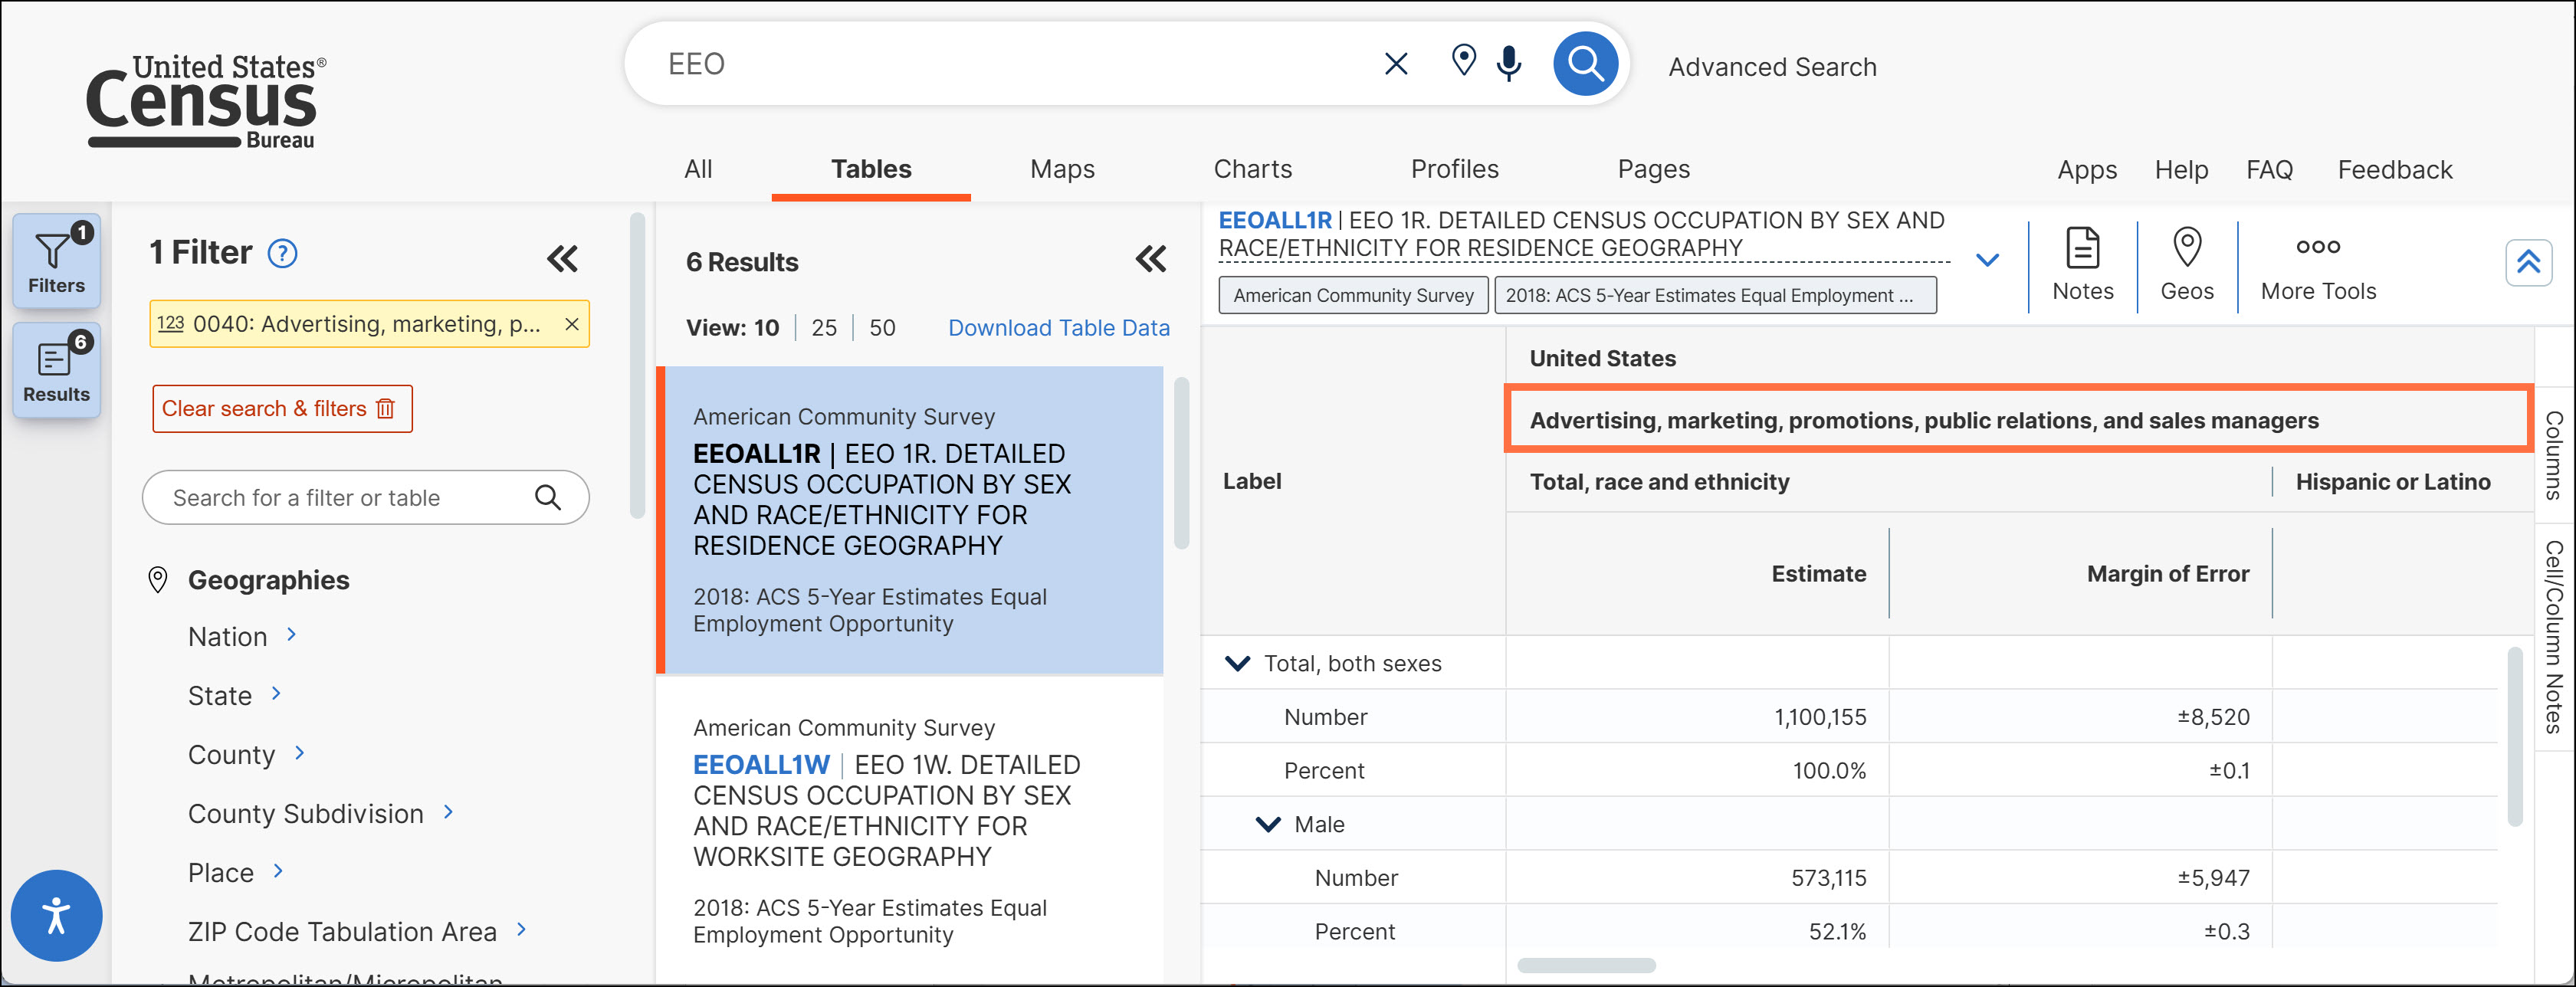The height and width of the screenshot is (987, 2576).
Task: Collapse table header with double up arrow
Action: (2529, 263)
